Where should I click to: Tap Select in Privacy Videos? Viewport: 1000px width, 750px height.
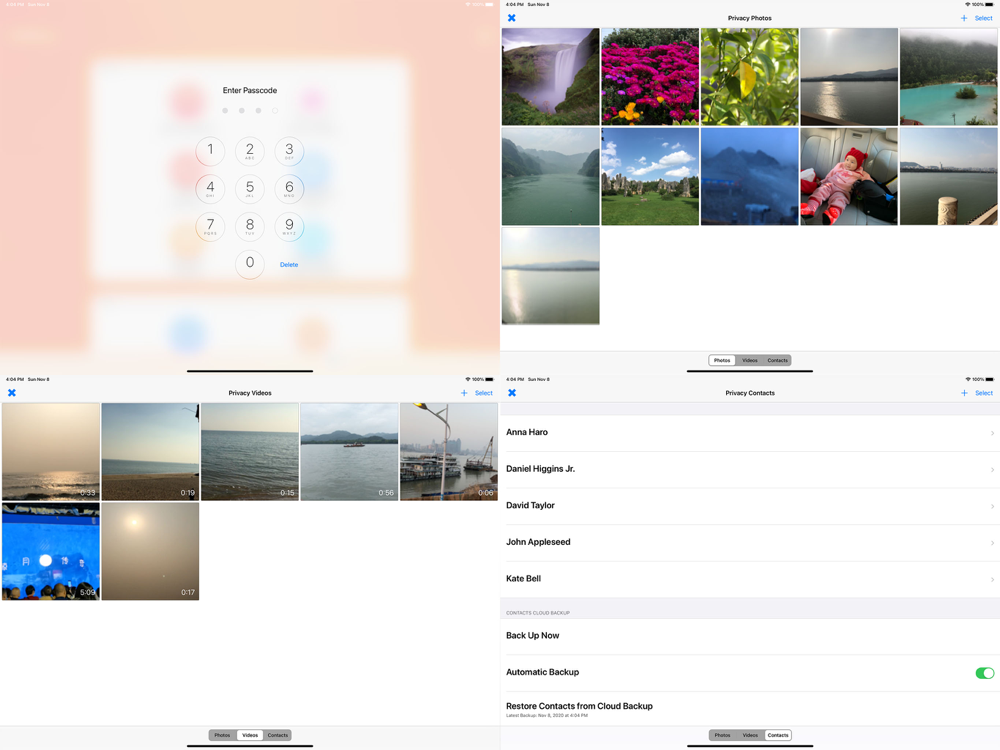[483, 393]
